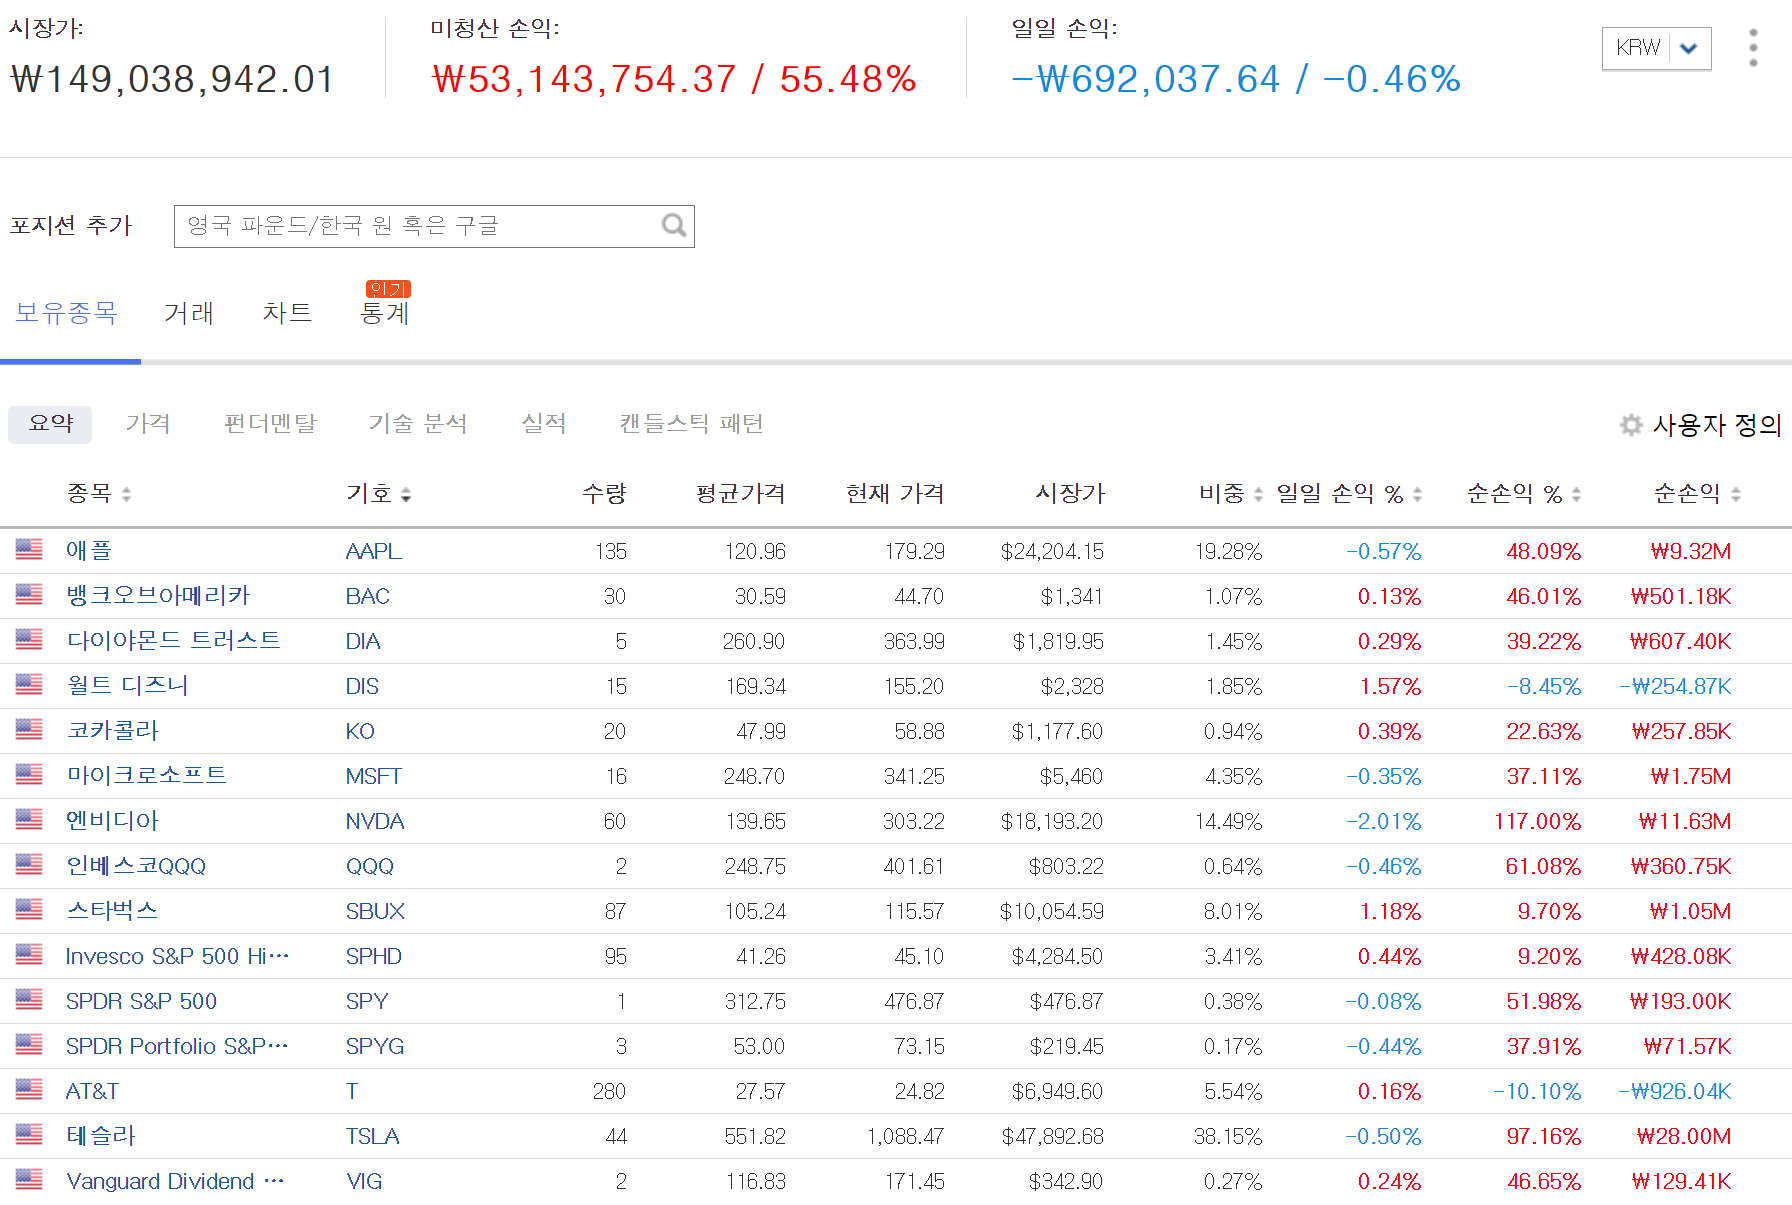Select the 실적 sub-tab
The image size is (1792, 1205).
(x=543, y=424)
